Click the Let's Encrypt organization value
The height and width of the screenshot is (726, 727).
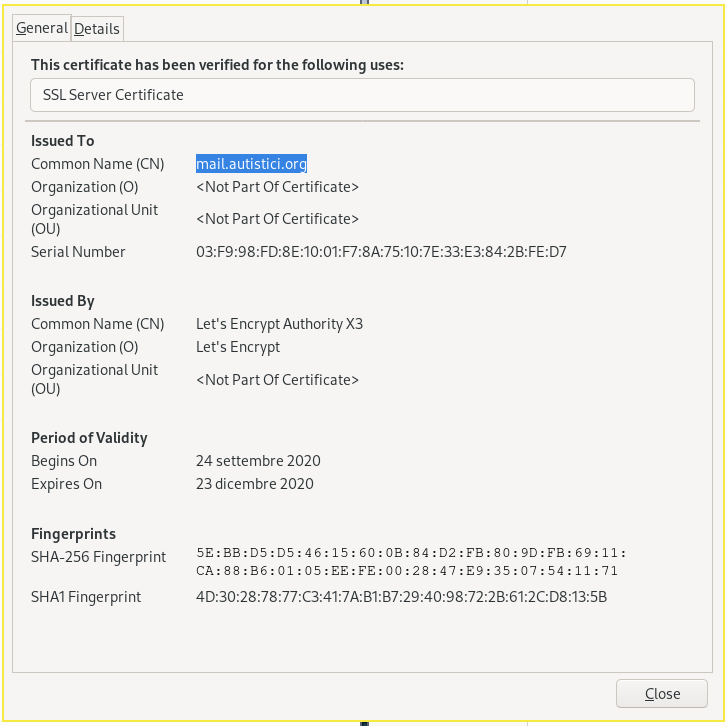(238, 347)
